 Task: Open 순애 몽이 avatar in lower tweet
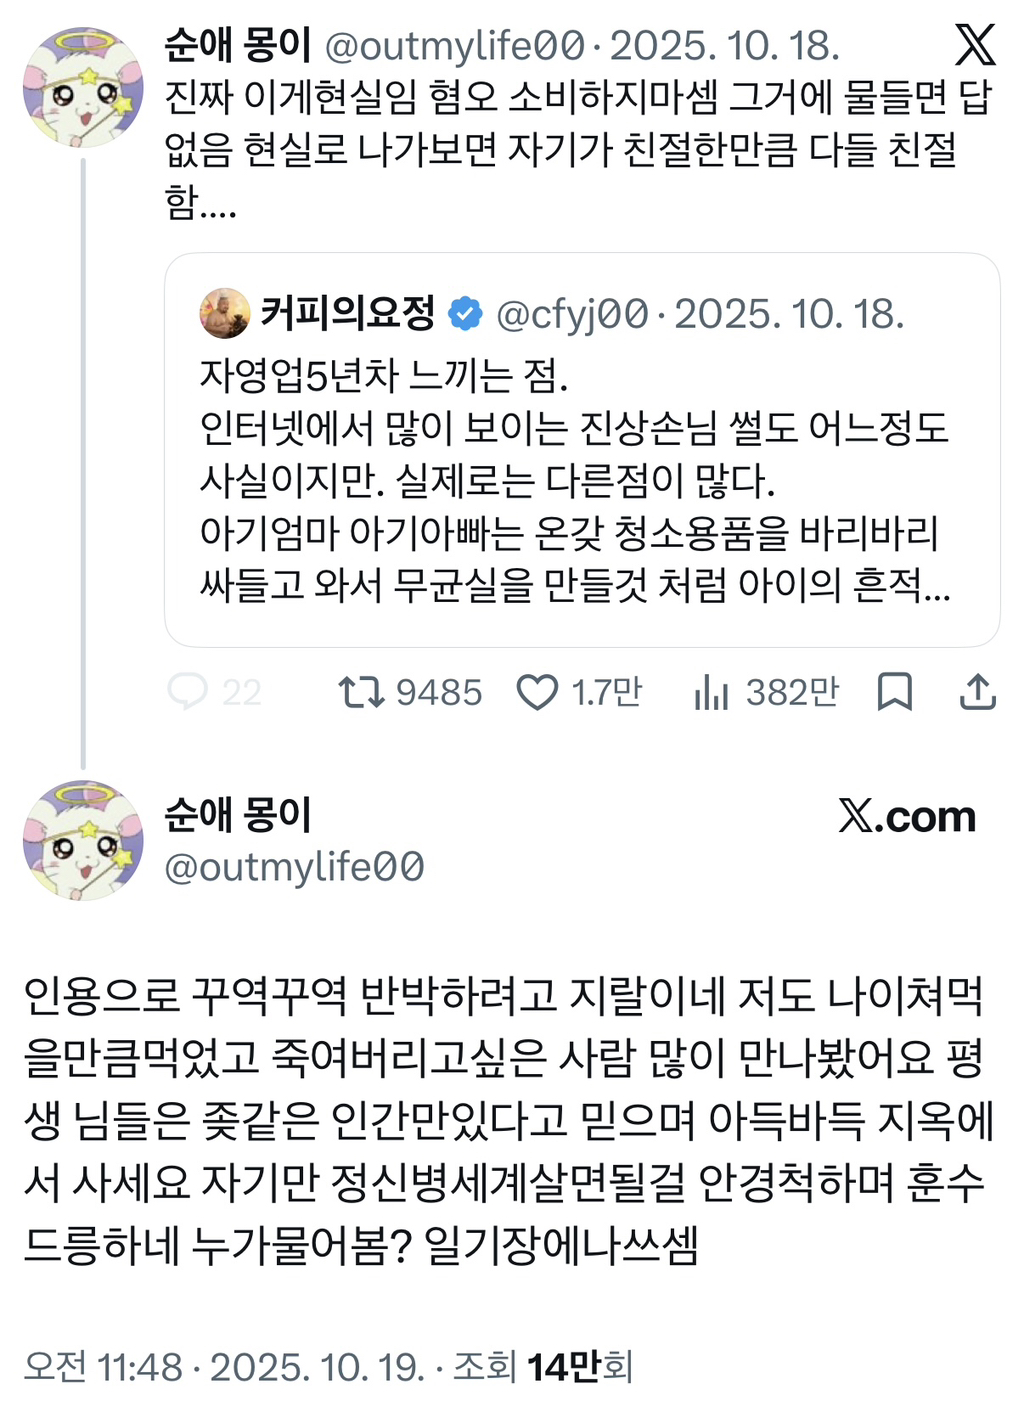click(83, 840)
